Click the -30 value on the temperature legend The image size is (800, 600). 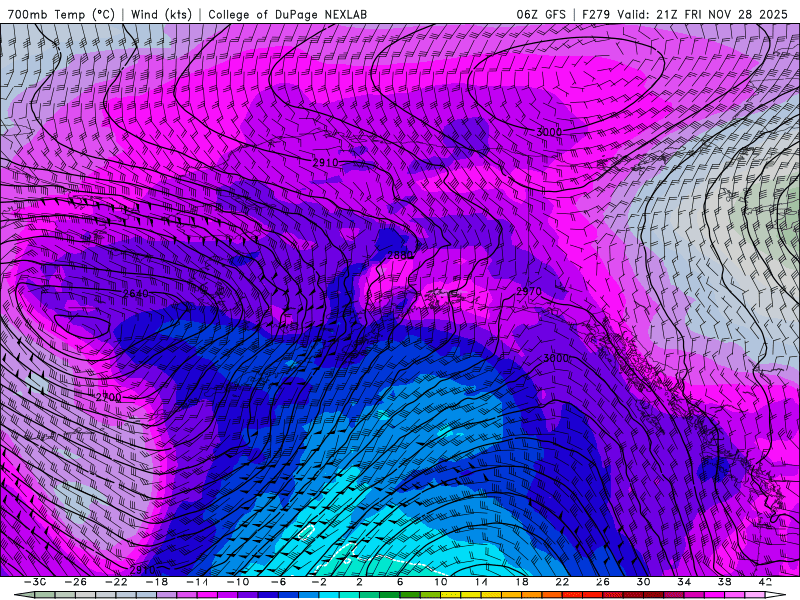[36, 582]
